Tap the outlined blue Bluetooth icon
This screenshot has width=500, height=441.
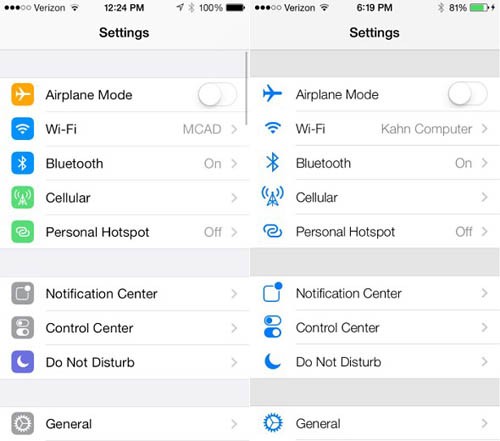click(273, 163)
